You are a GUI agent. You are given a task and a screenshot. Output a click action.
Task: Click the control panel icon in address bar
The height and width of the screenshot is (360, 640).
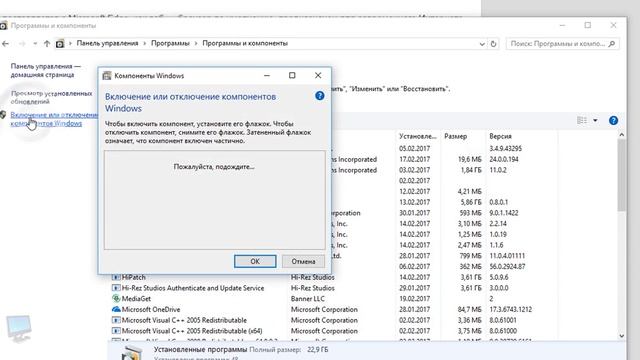(x=60, y=44)
